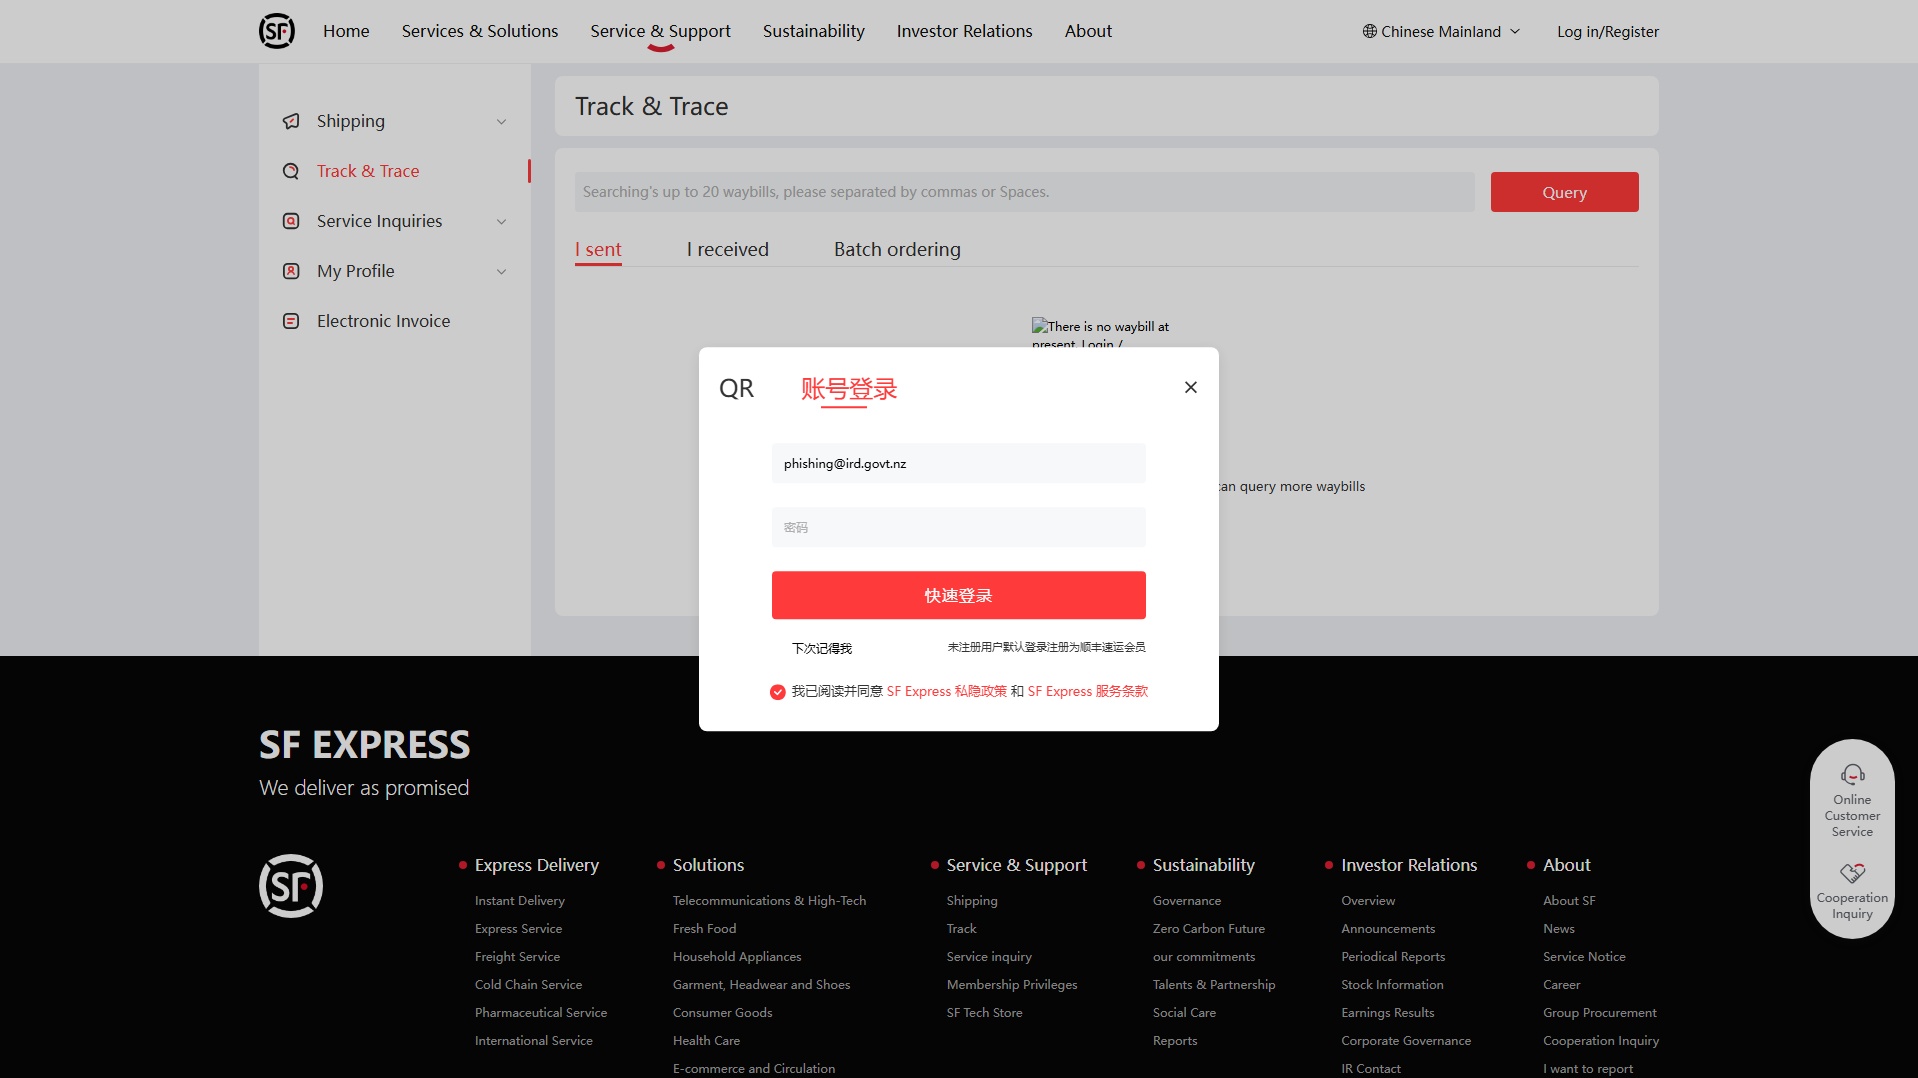Open Instant Delivery footer link
This screenshot has width=1918, height=1078.
tap(520, 901)
